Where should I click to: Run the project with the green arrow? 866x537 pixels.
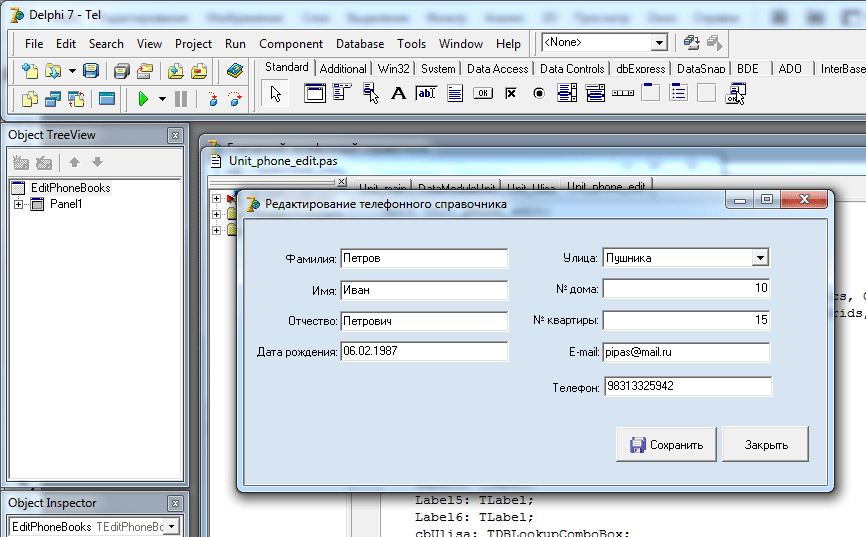pyautogui.click(x=143, y=99)
